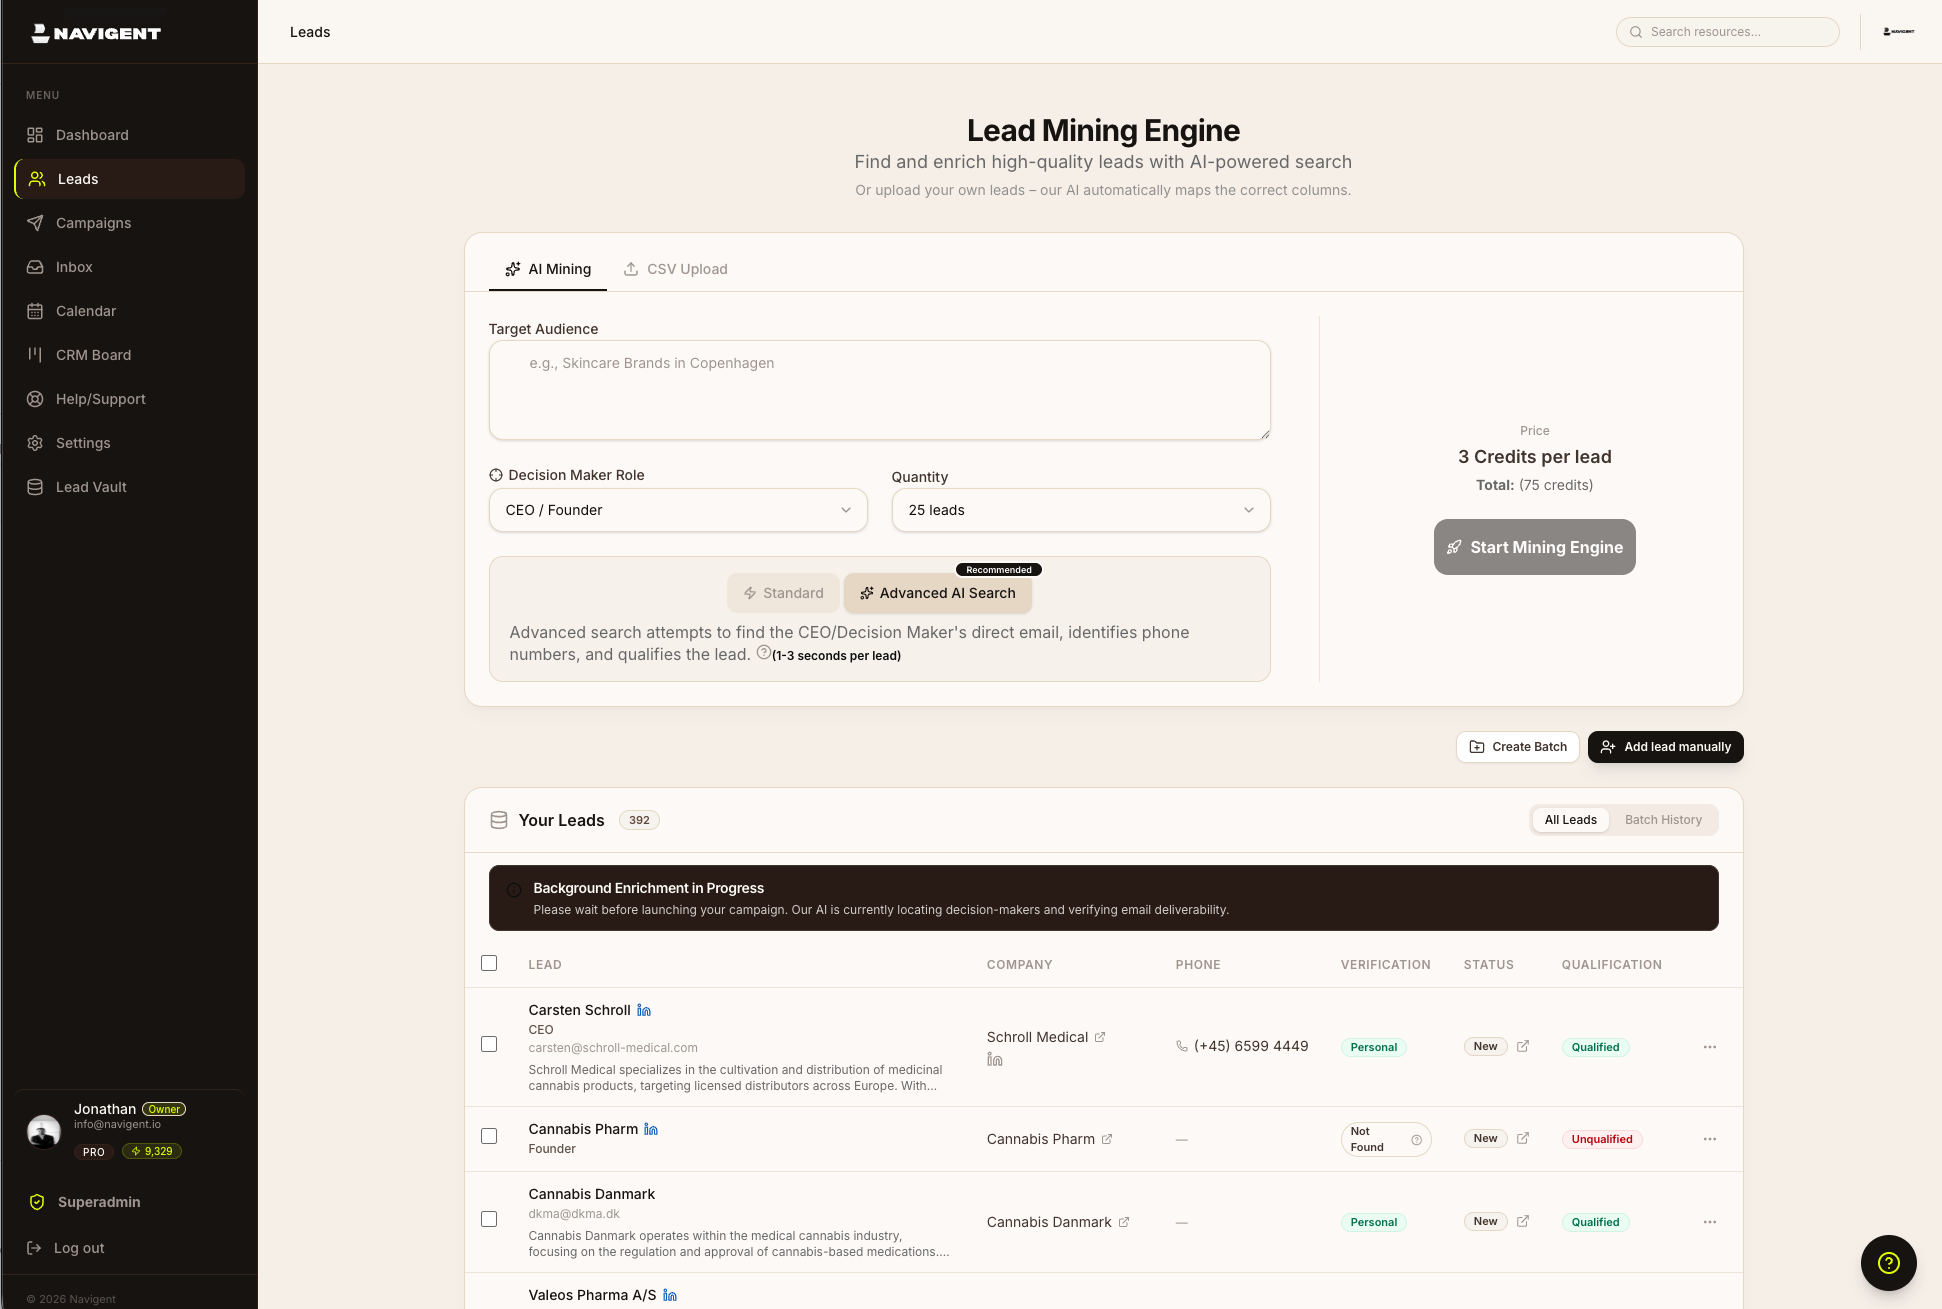Click the help question-mark floating button
The image size is (1942, 1309).
1888,1263
